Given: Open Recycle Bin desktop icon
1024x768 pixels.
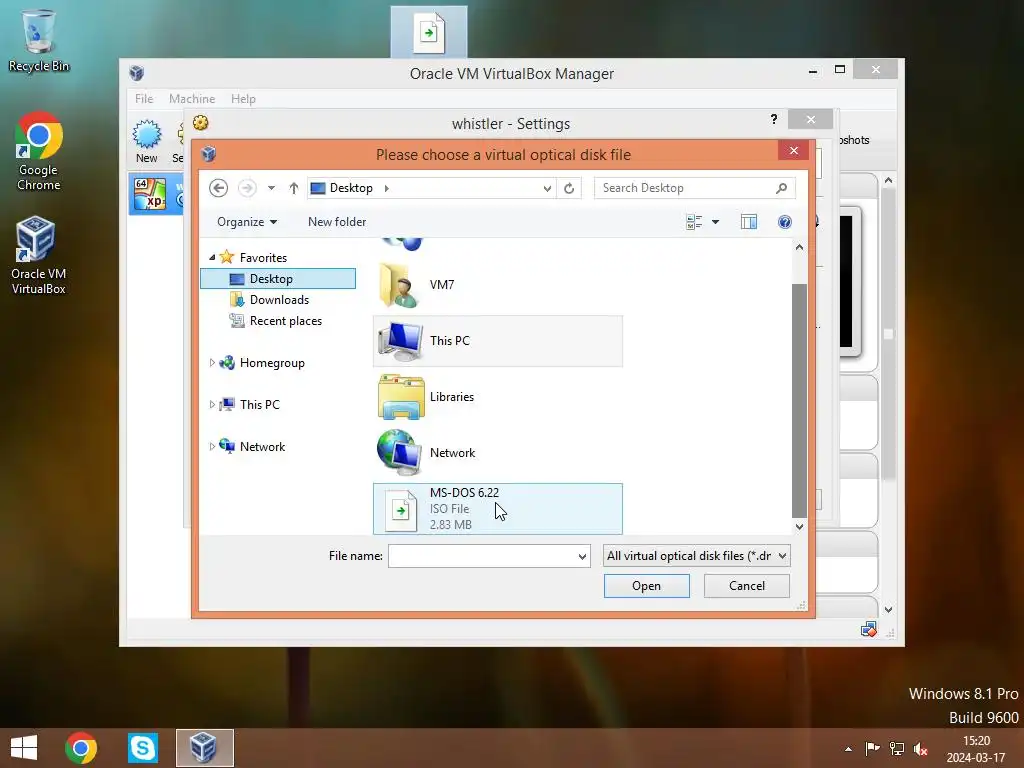Looking at the screenshot, I should pyautogui.click(x=39, y=40).
